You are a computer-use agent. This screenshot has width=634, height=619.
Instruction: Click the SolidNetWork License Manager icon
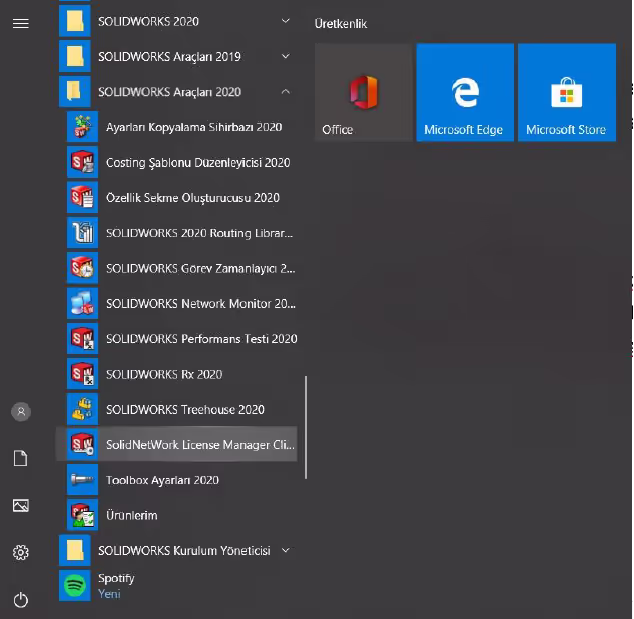coord(82,444)
